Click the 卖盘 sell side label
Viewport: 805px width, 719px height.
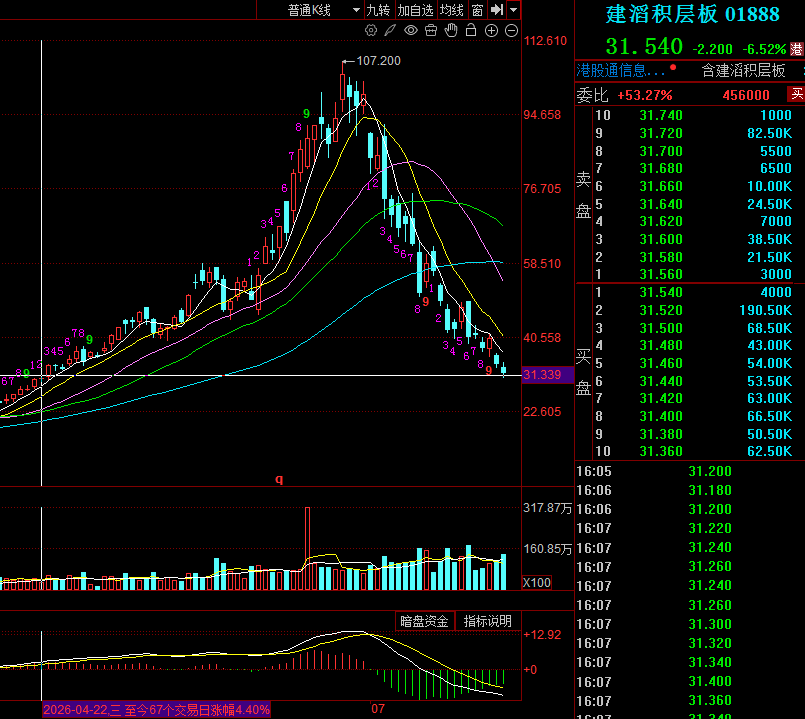(x=583, y=195)
